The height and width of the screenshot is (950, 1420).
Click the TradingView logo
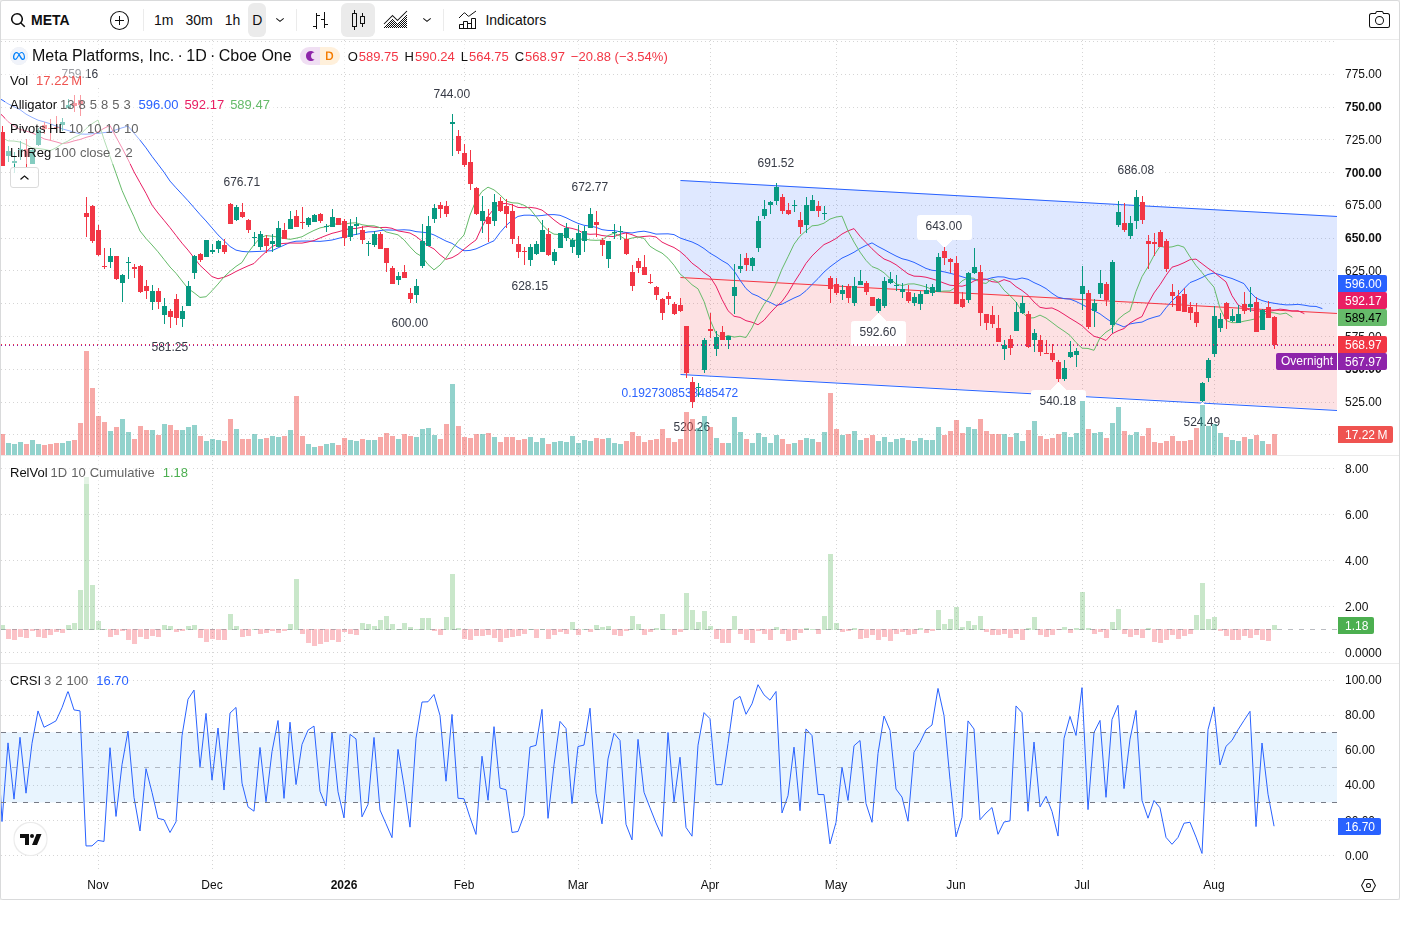(x=31, y=840)
